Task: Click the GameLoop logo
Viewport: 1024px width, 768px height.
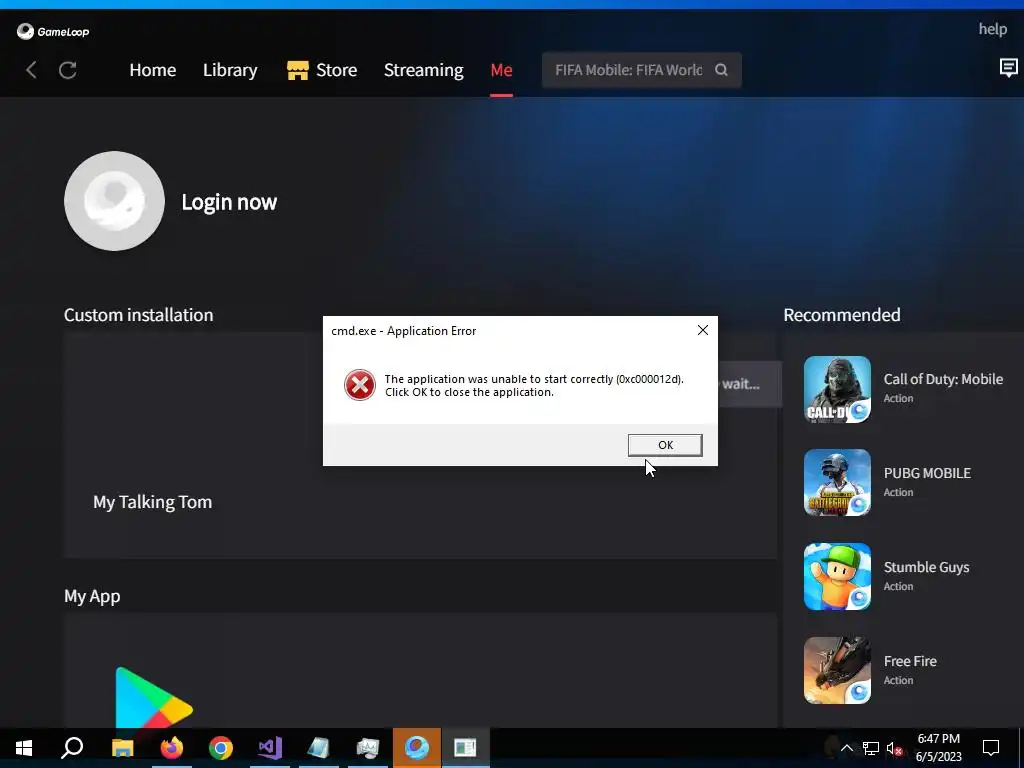Action: click(53, 31)
